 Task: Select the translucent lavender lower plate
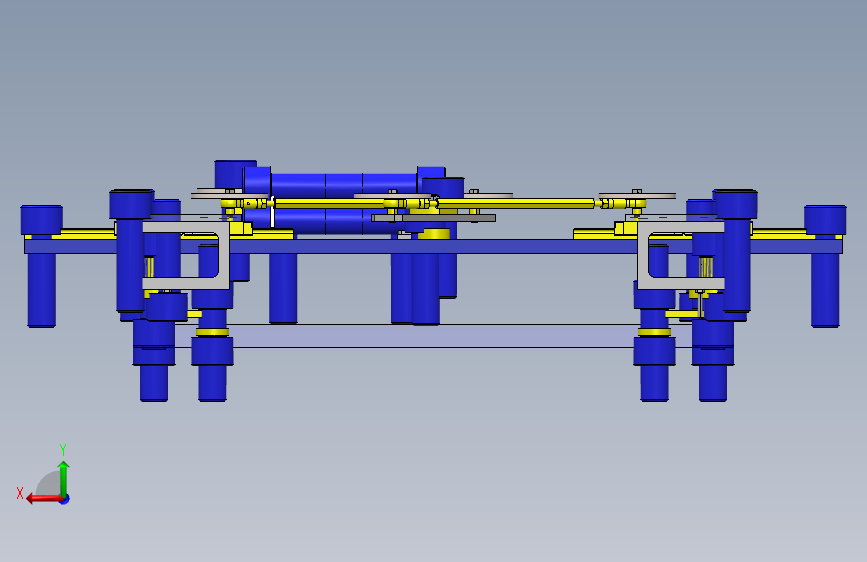tap(432, 336)
